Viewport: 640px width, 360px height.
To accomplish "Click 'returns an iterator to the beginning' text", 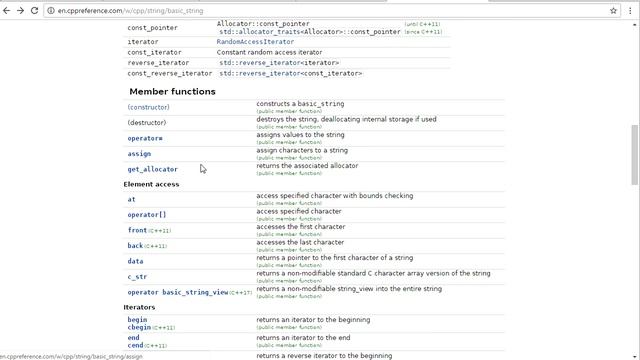I will pyautogui.click(x=313, y=320).
